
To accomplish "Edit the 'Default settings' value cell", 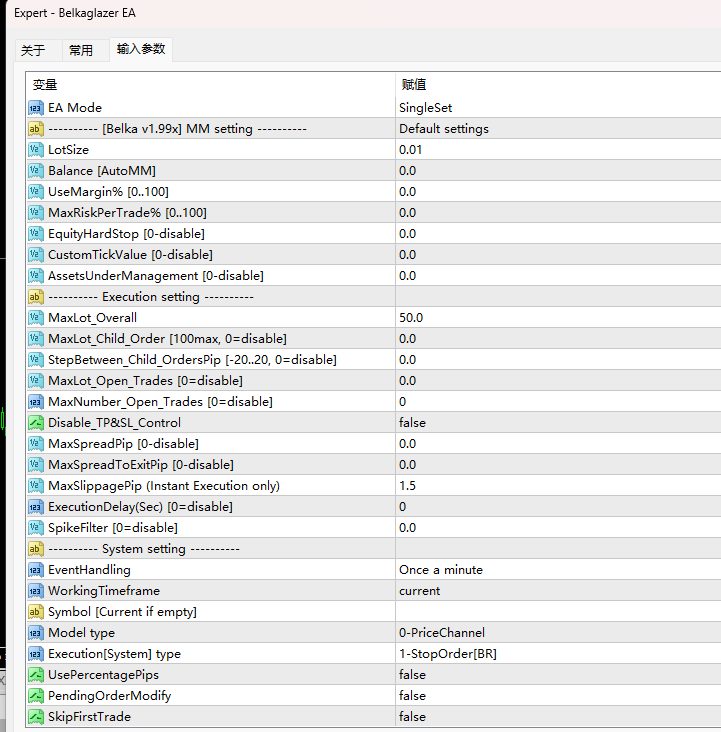I will pyautogui.click(x=558, y=129).
